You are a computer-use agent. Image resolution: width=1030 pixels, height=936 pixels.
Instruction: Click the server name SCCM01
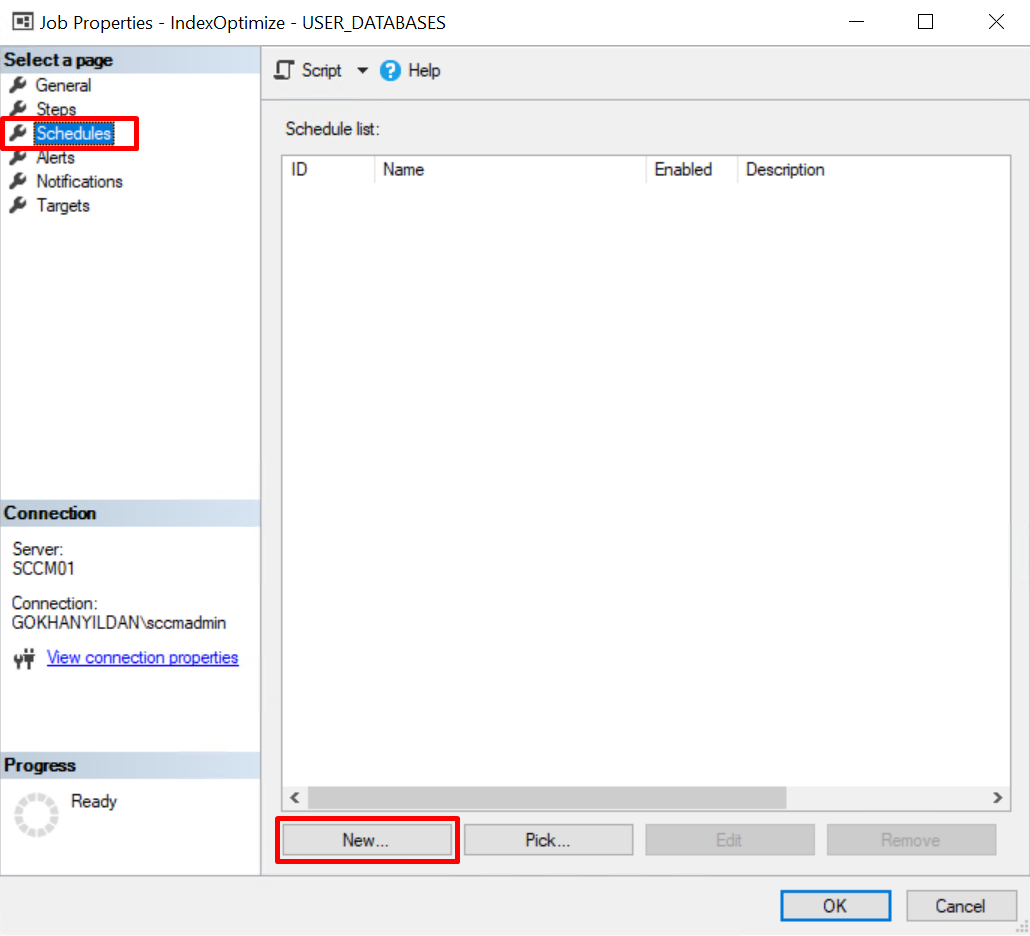pos(43,568)
